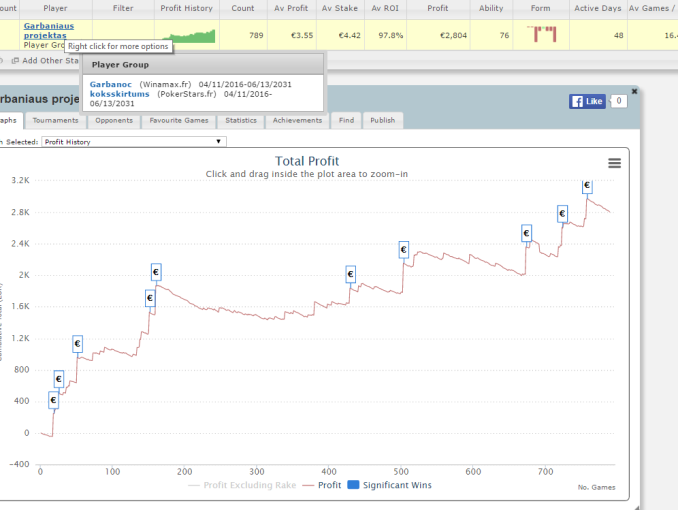
Task: Open the Achievements tab
Action: [298, 120]
